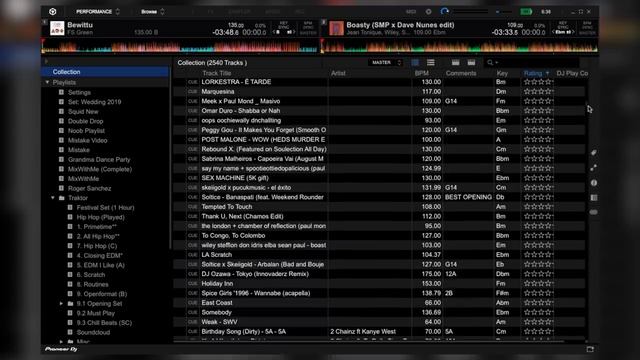The height and width of the screenshot is (360, 640).
Task: Open the My Tag icon in right sidebar
Action: 594,153
